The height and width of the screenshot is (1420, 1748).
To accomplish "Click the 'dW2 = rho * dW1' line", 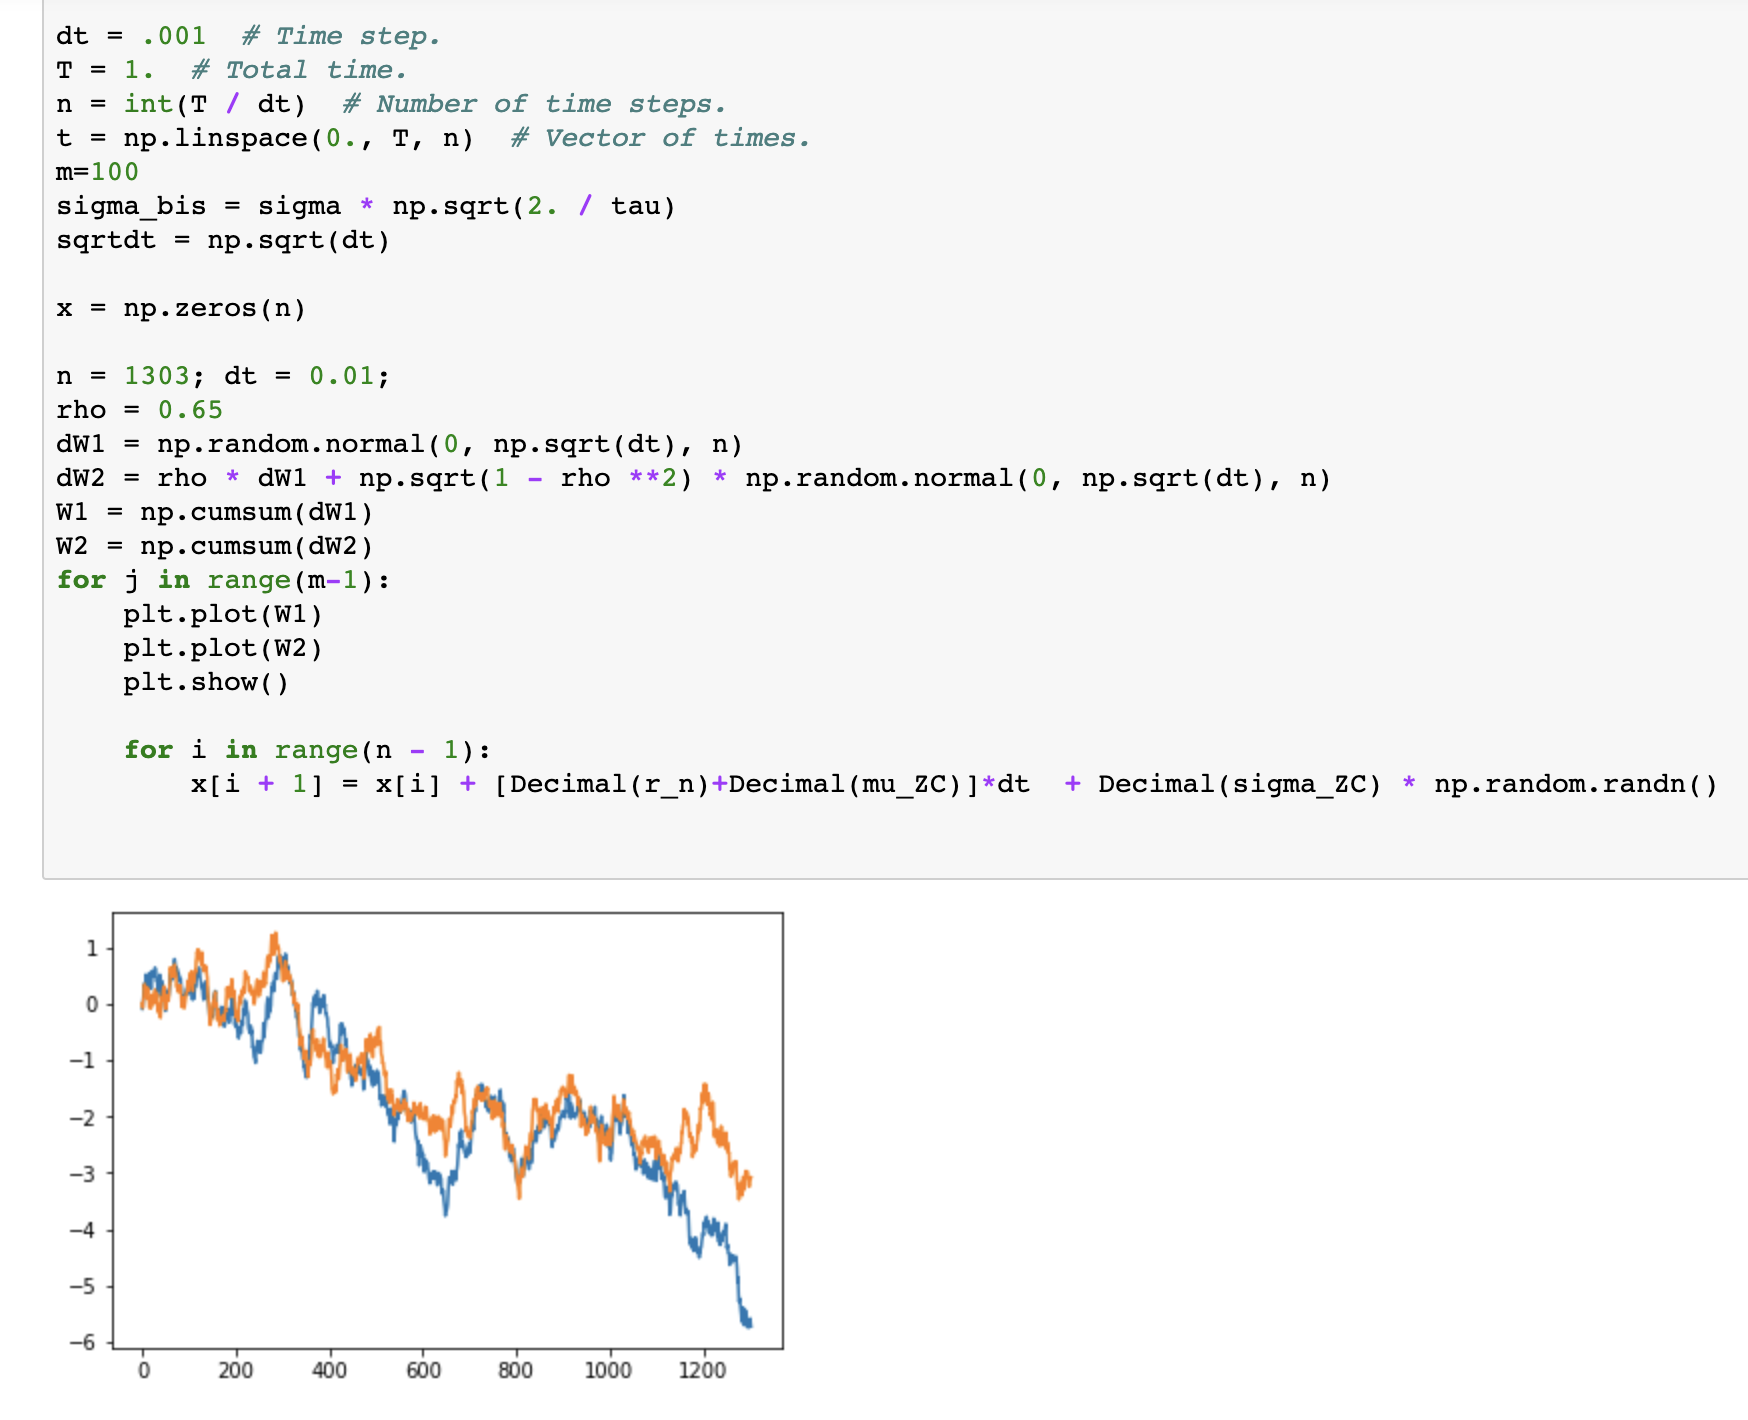I will (x=694, y=478).
